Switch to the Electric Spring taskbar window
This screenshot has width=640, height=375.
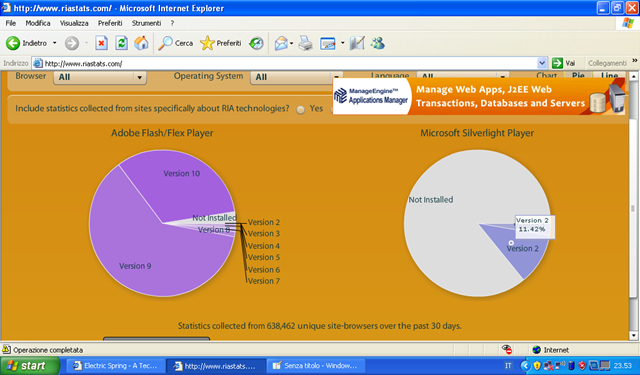[116, 366]
